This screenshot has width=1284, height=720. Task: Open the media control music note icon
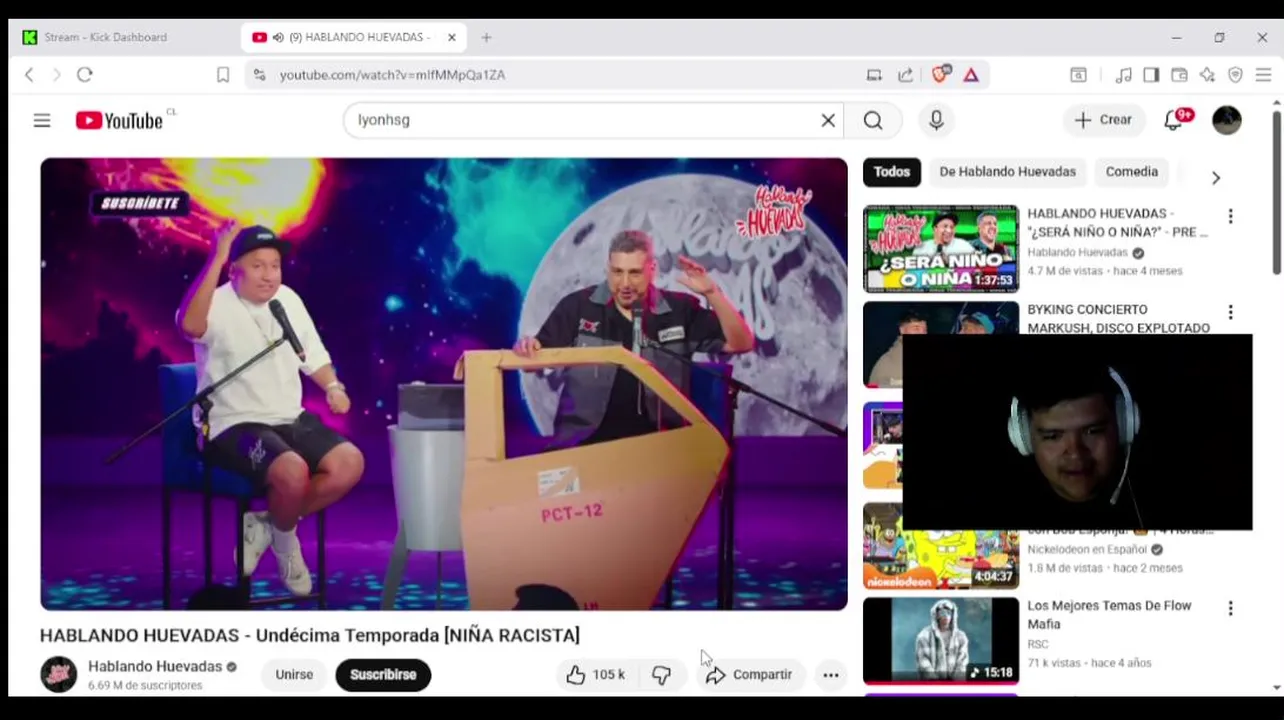1124,75
